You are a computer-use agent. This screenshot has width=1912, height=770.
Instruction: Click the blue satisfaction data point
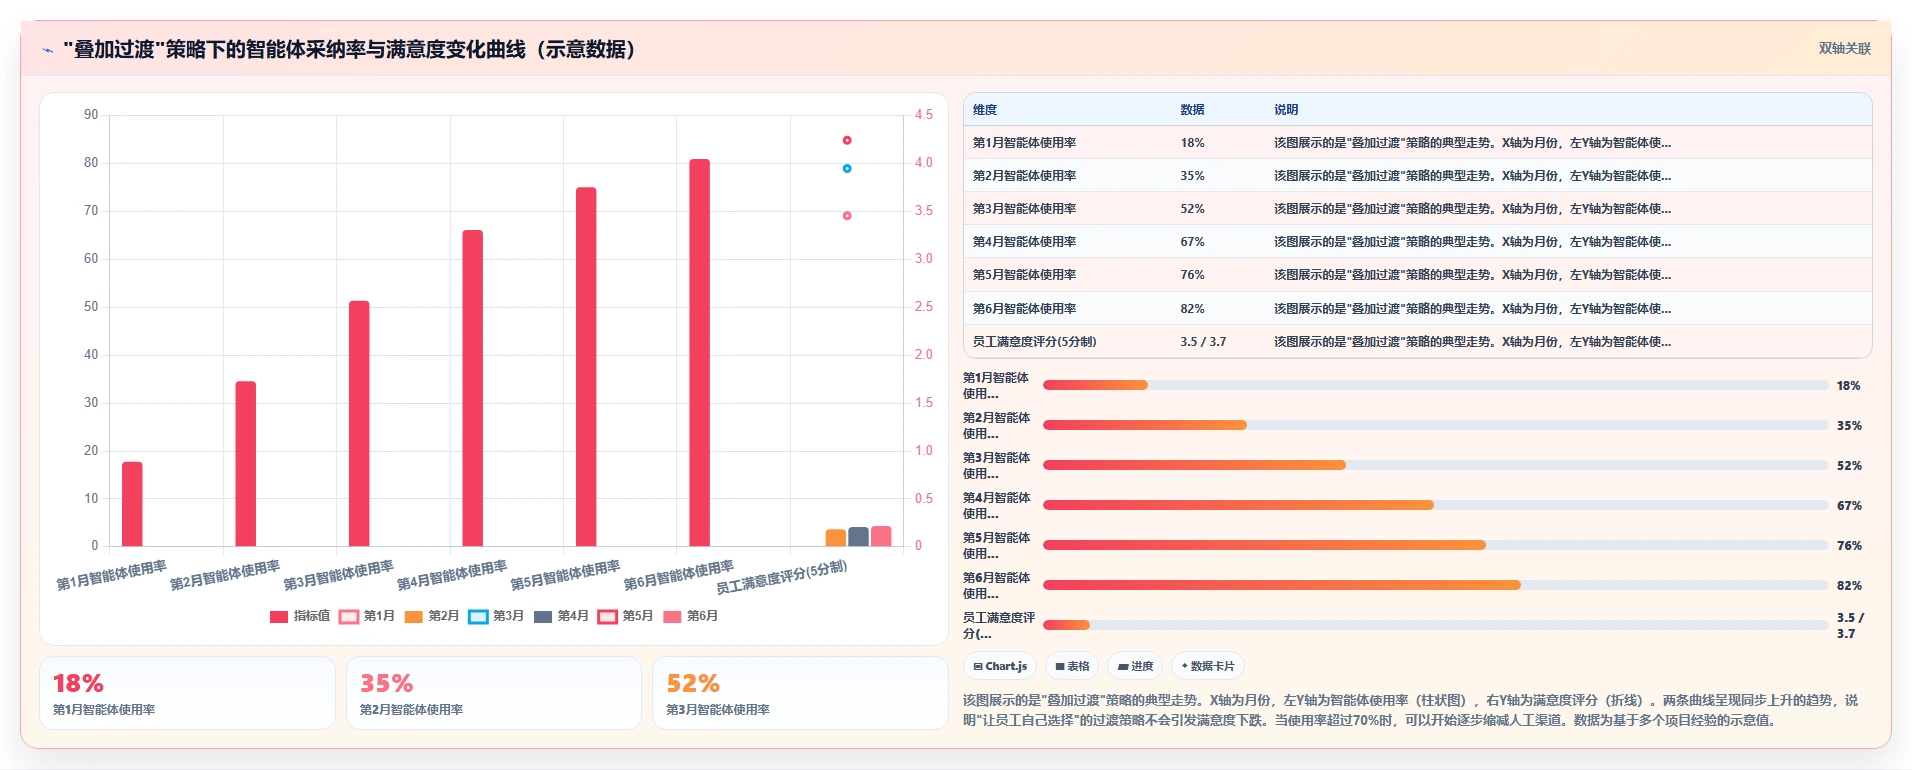coord(847,168)
